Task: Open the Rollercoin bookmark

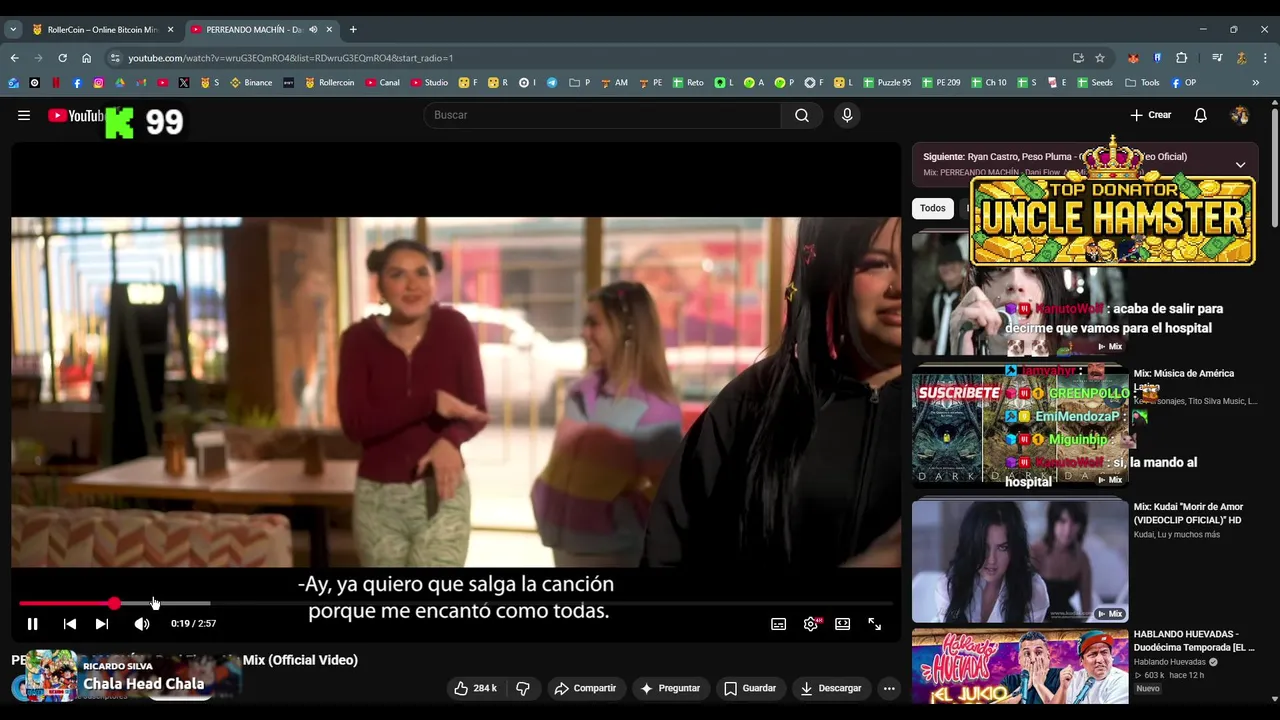Action: click(x=329, y=83)
